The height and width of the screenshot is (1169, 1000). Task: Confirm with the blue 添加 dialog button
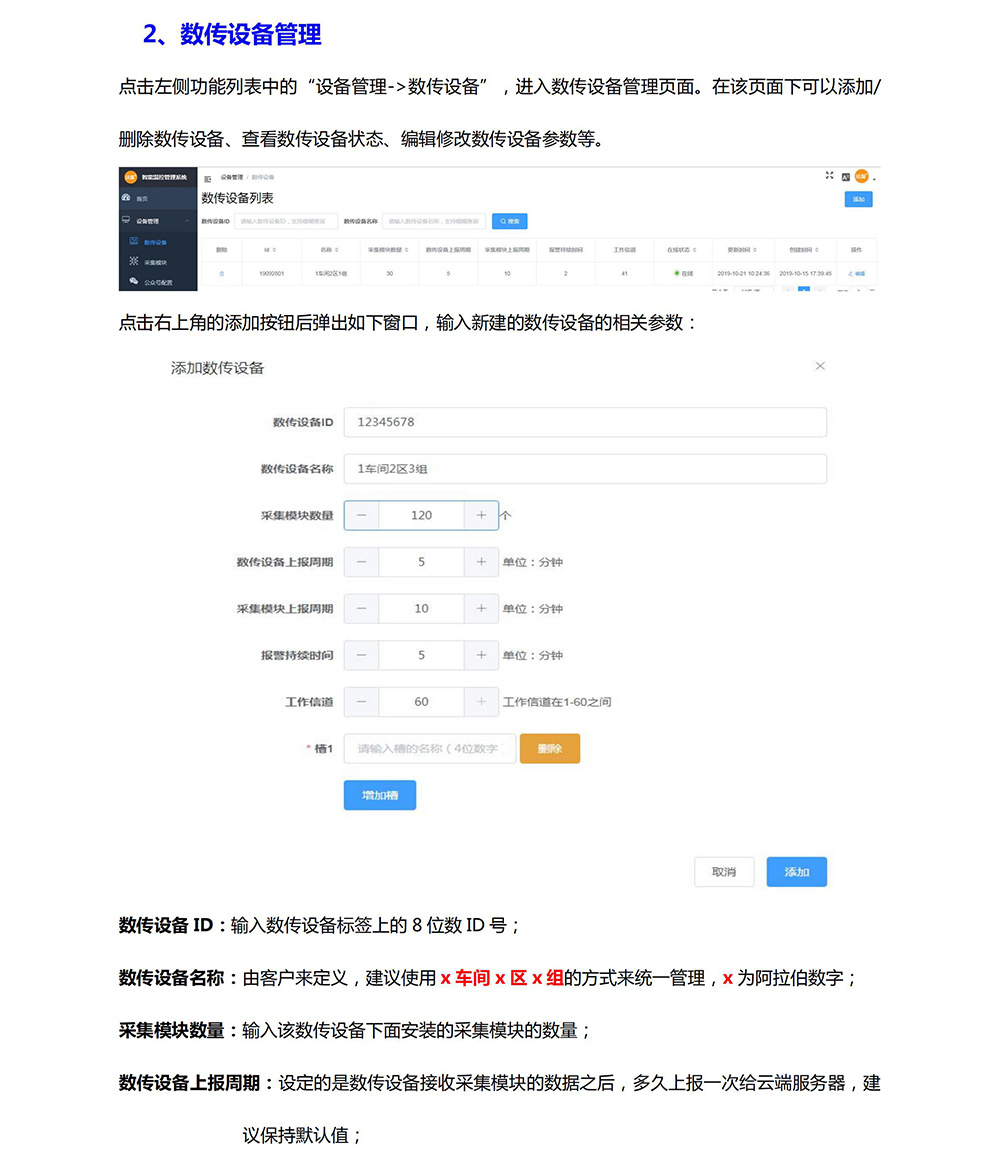coord(796,872)
